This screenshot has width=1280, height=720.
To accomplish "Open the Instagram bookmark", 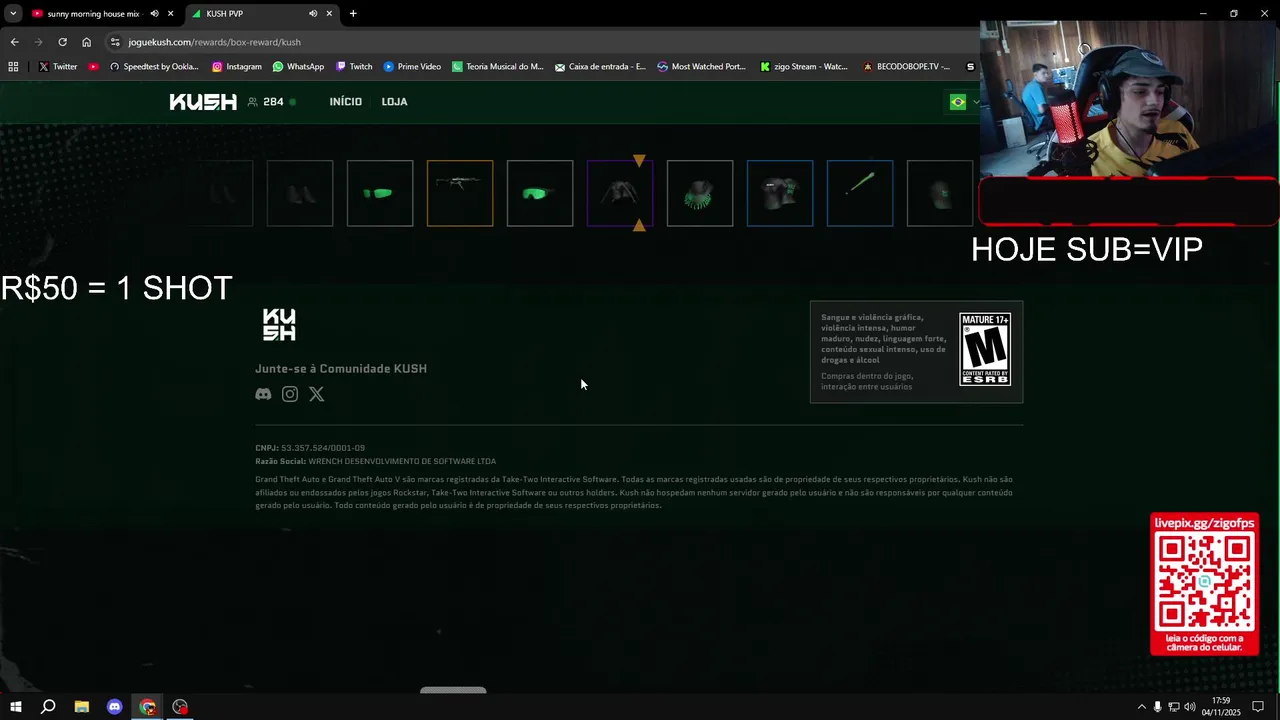I will (x=237, y=67).
